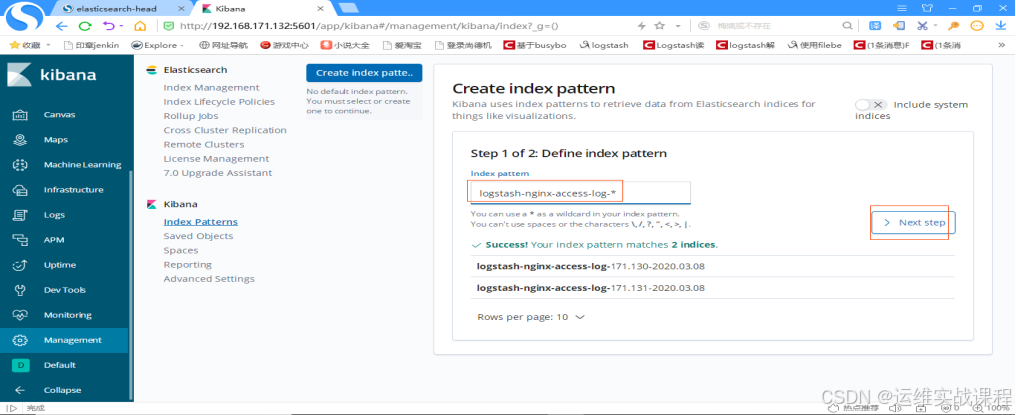The width and height of the screenshot is (1016, 415).
Task: Open Uptime in the sidebar
Action: tap(59, 265)
